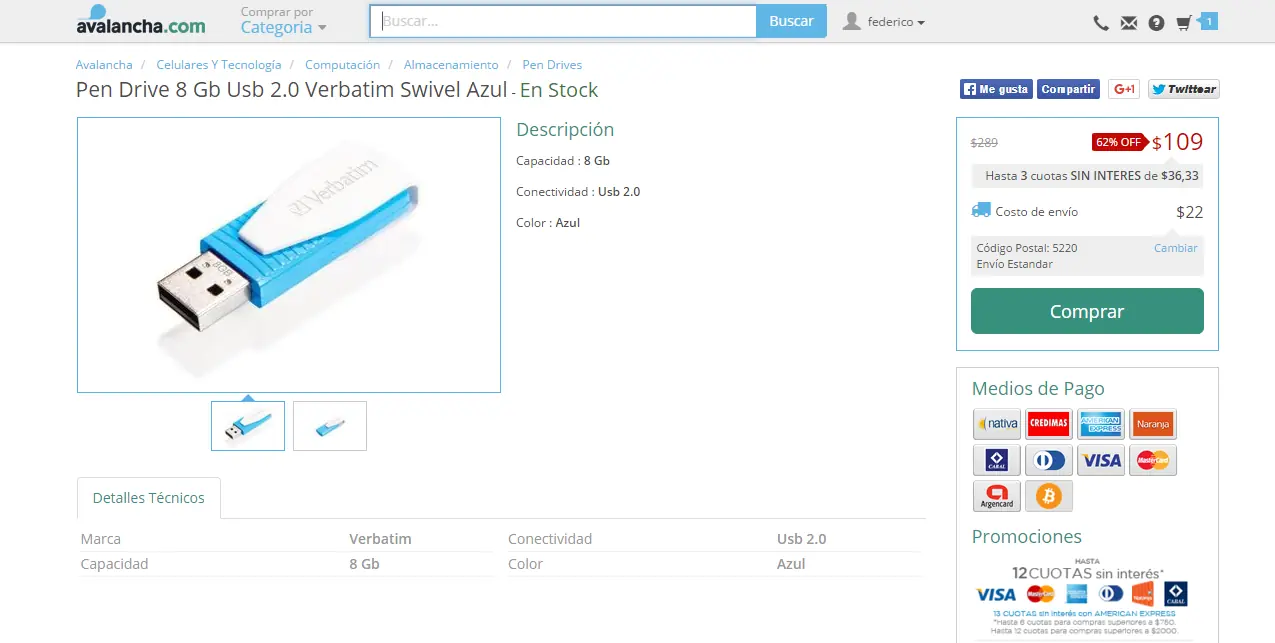The height and width of the screenshot is (643, 1275).
Task: Click the 62% OFF discount badge
Action: coord(1119,142)
